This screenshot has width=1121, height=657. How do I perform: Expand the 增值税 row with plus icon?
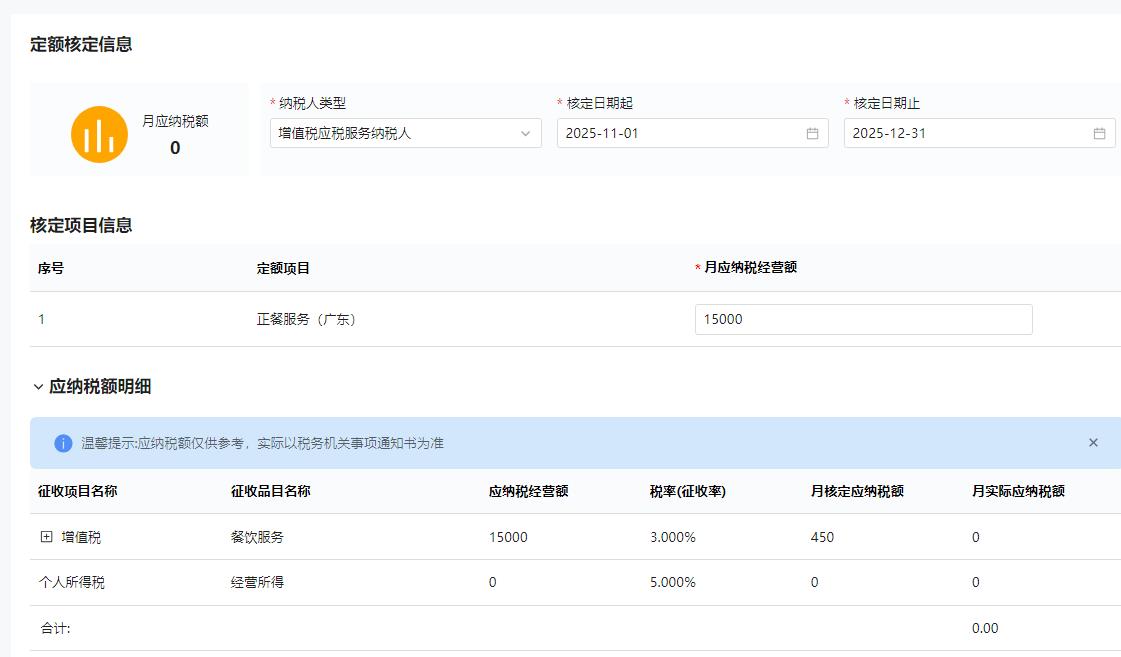pos(46,537)
